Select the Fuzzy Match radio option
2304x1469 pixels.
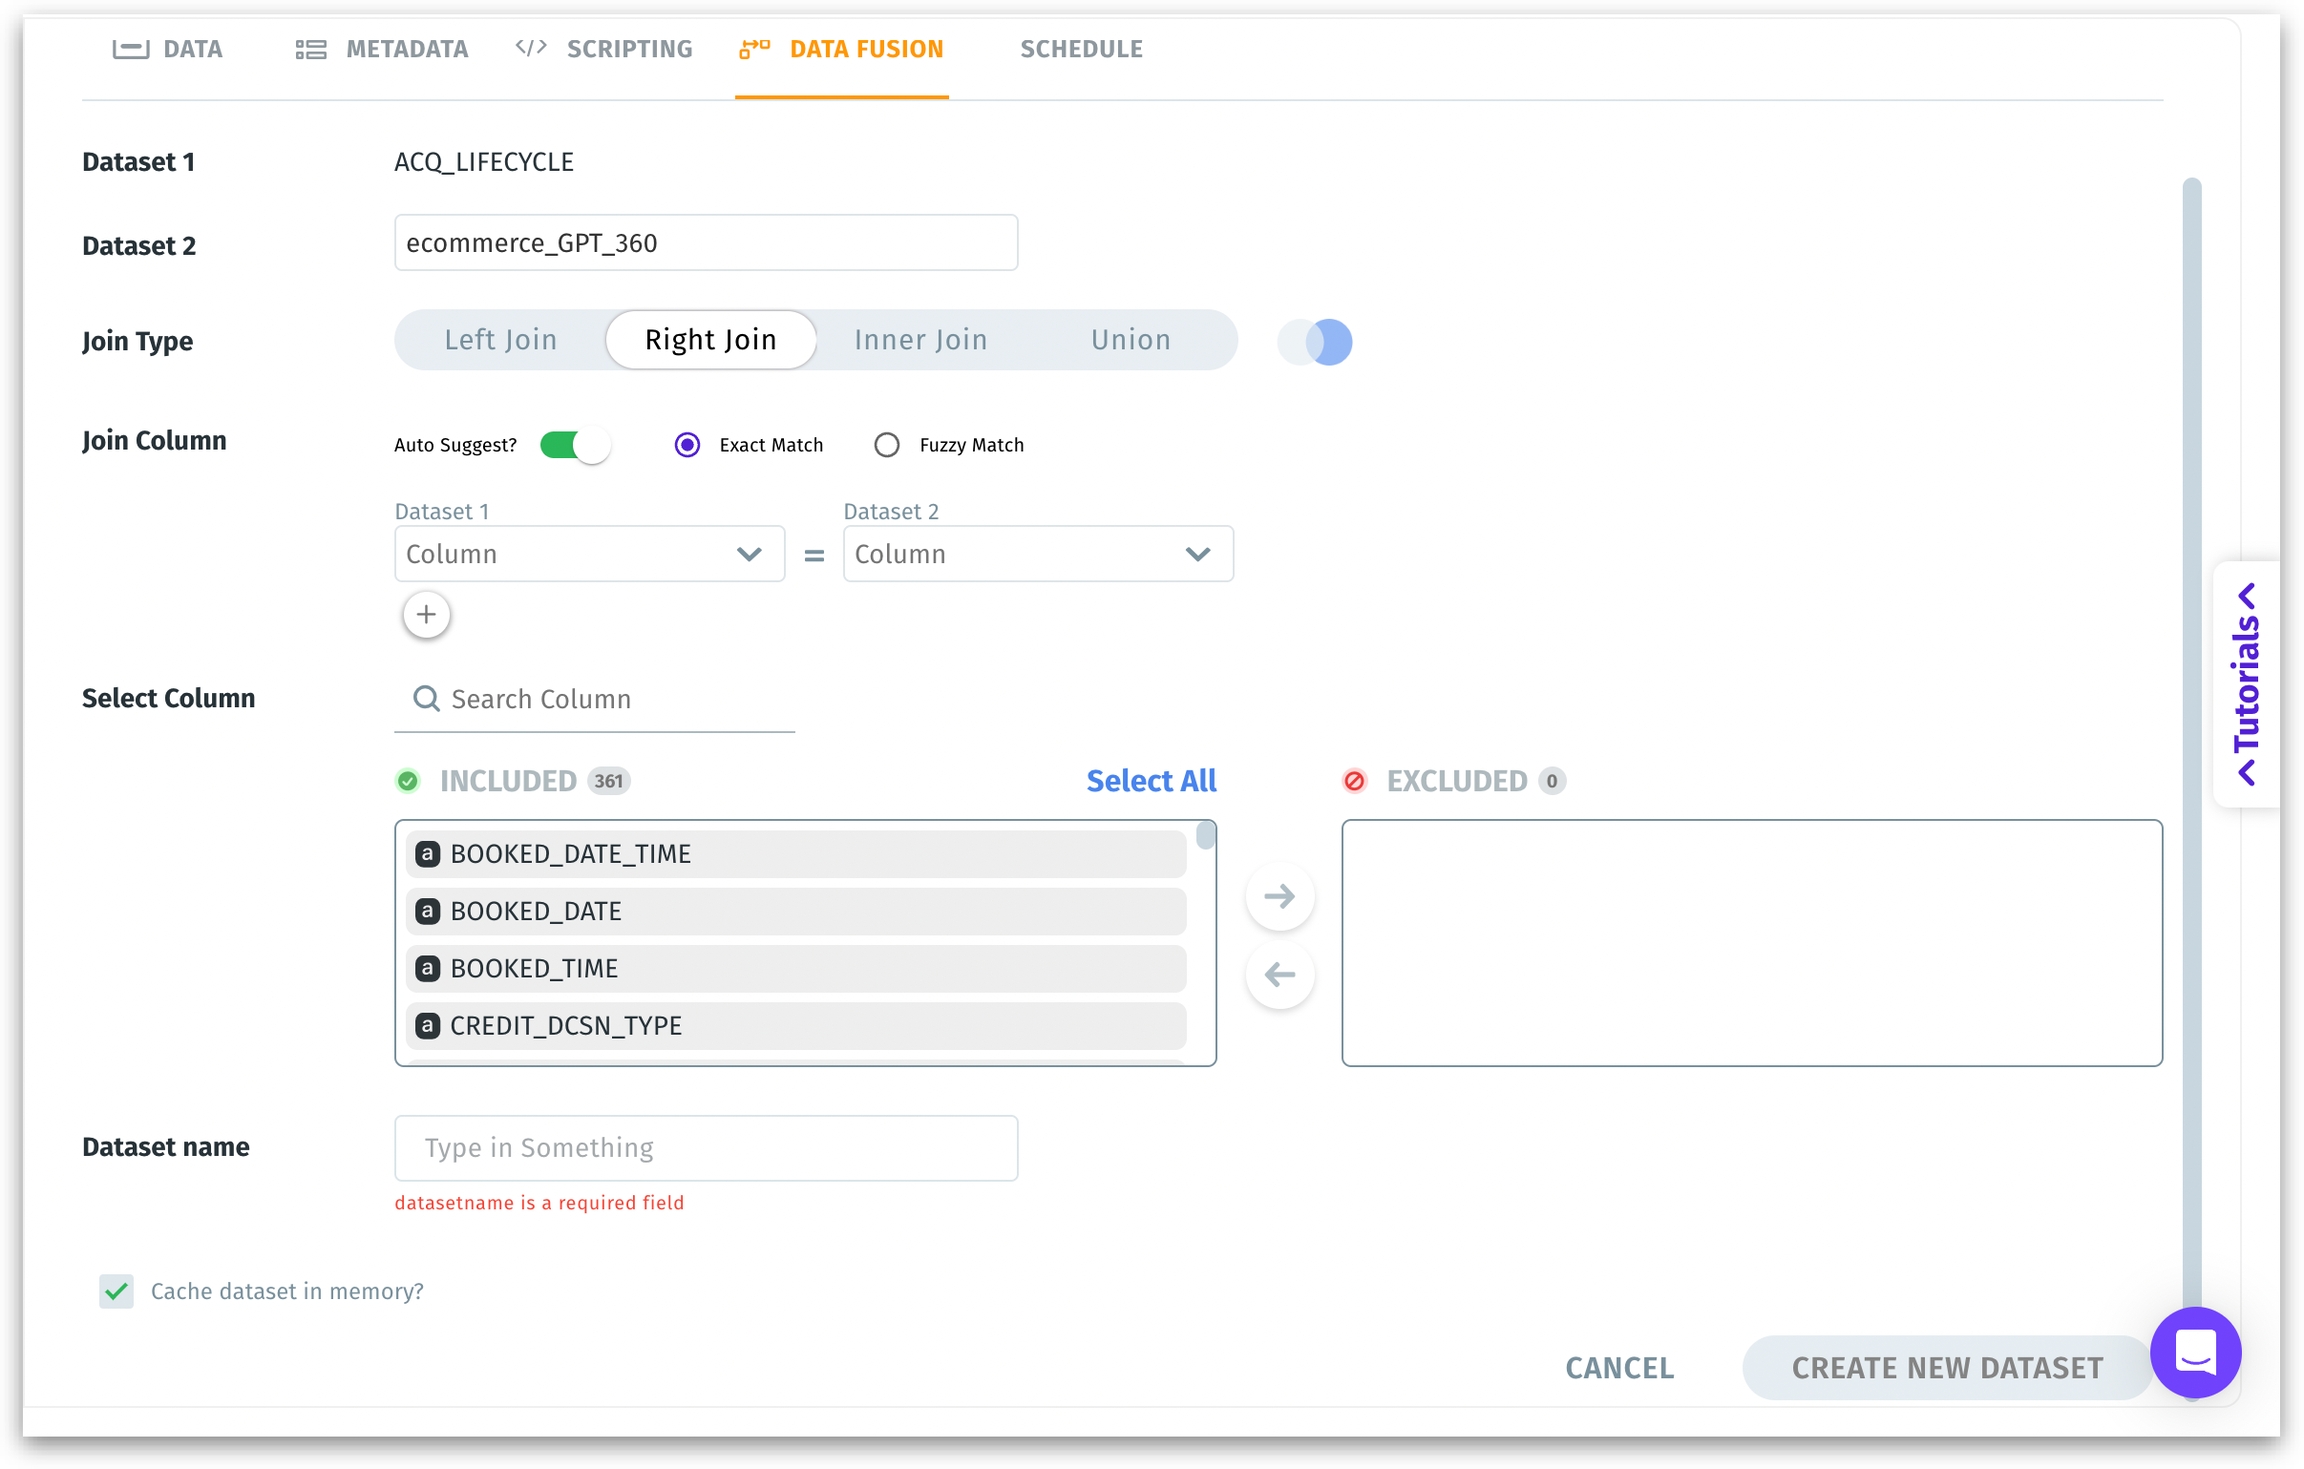pyautogui.click(x=887, y=445)
